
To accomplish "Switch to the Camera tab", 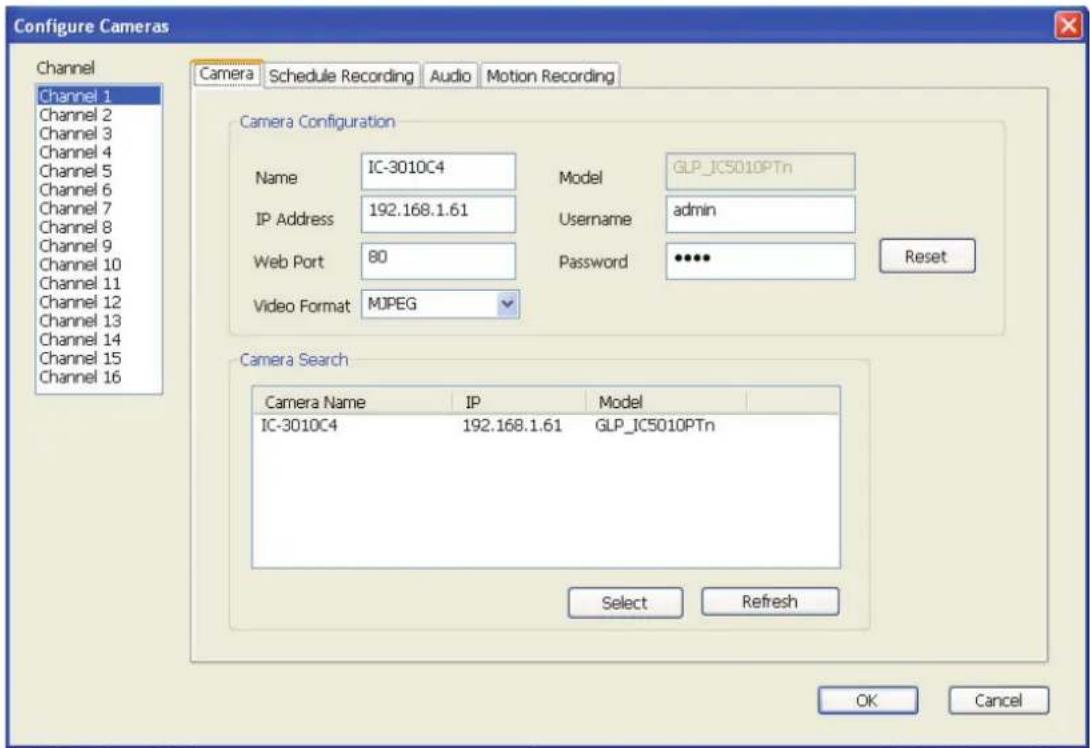I will point(227,74).
